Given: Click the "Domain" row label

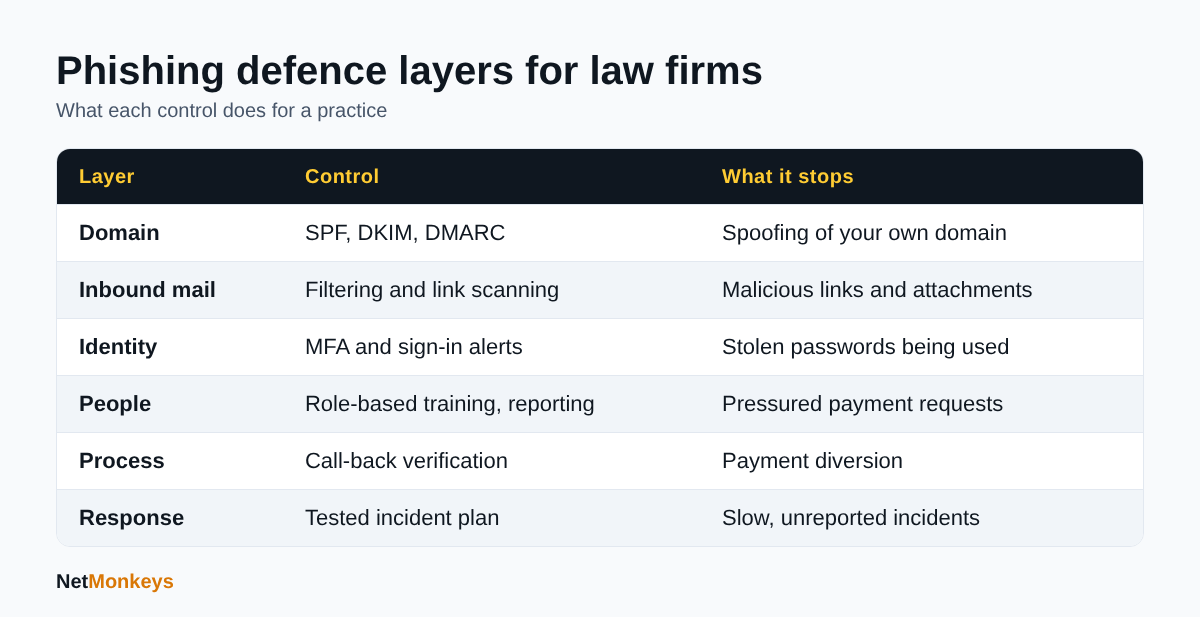Looking at the screenshot, I should (x=119, y=233).
